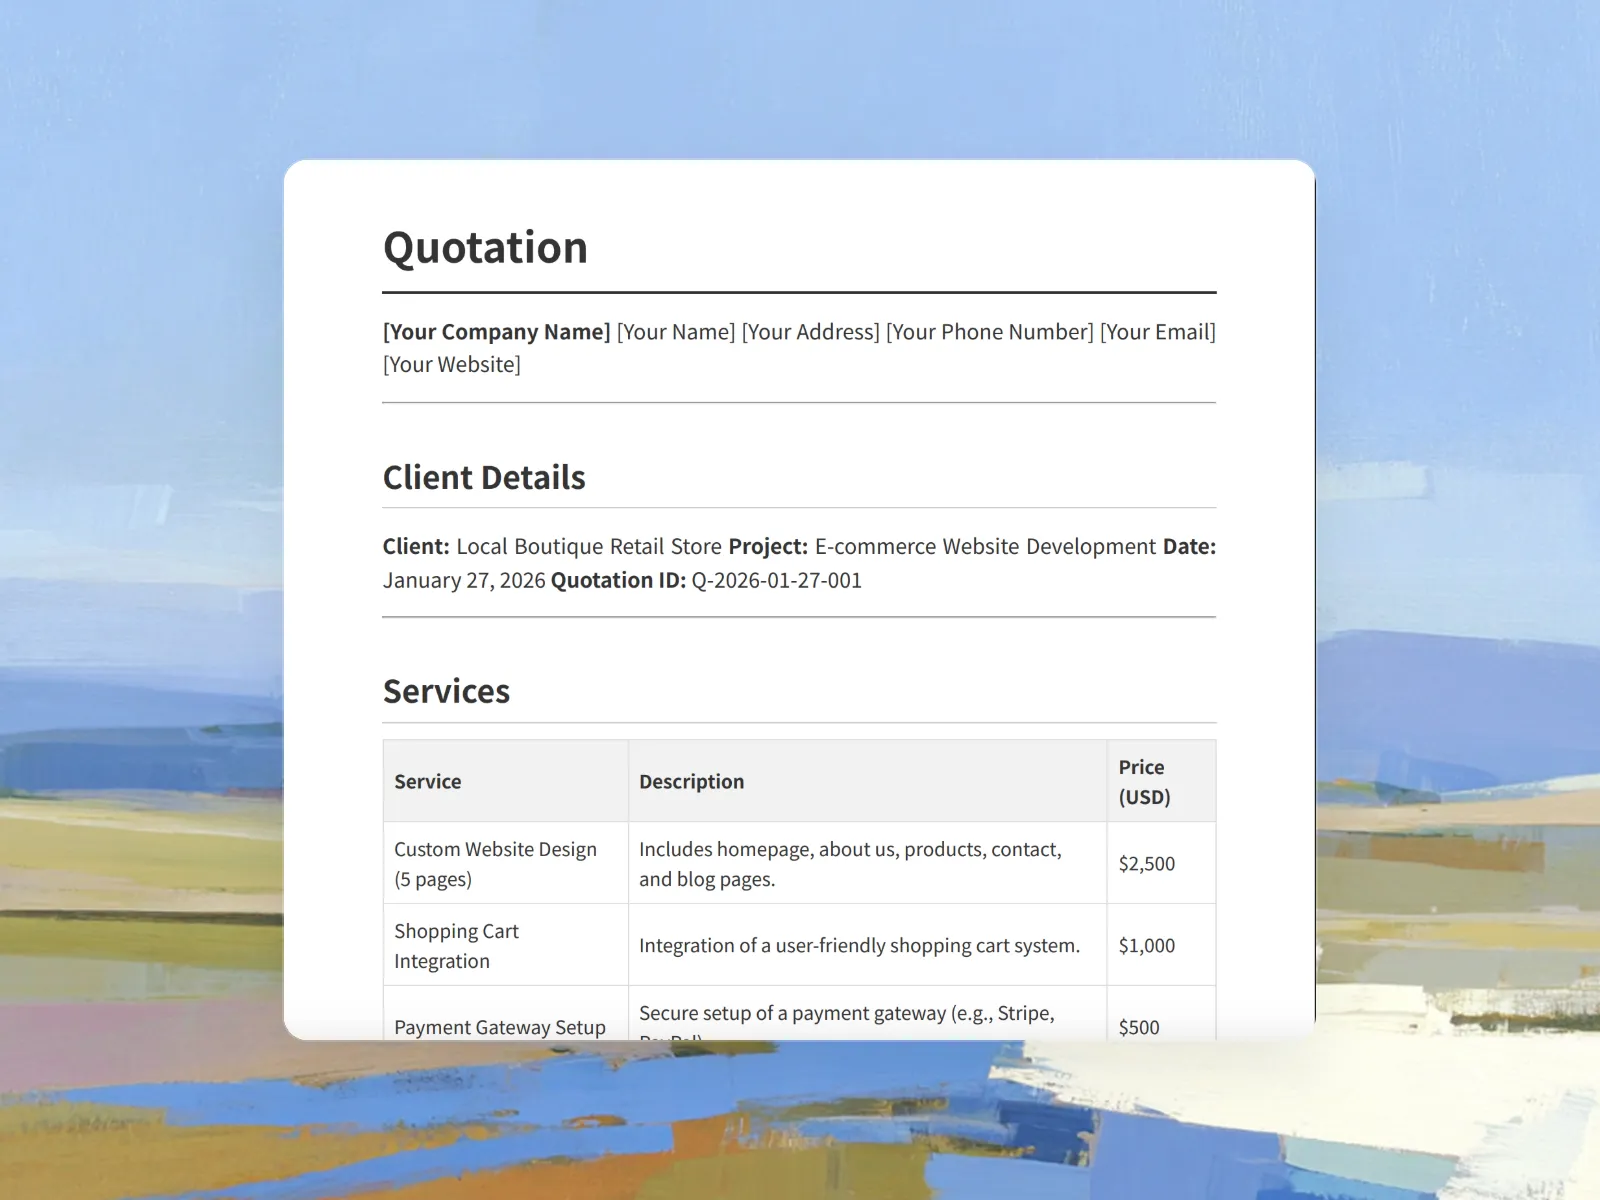Click the [Your Phone Number] placeholder
The height and width of the screenshot is (1200, 1600).
click(x=989, y=332)
